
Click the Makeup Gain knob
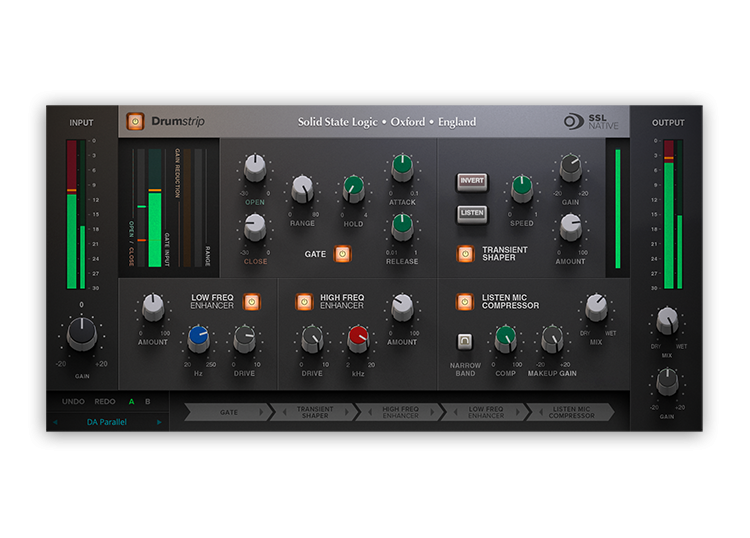[x=552, y=339]
